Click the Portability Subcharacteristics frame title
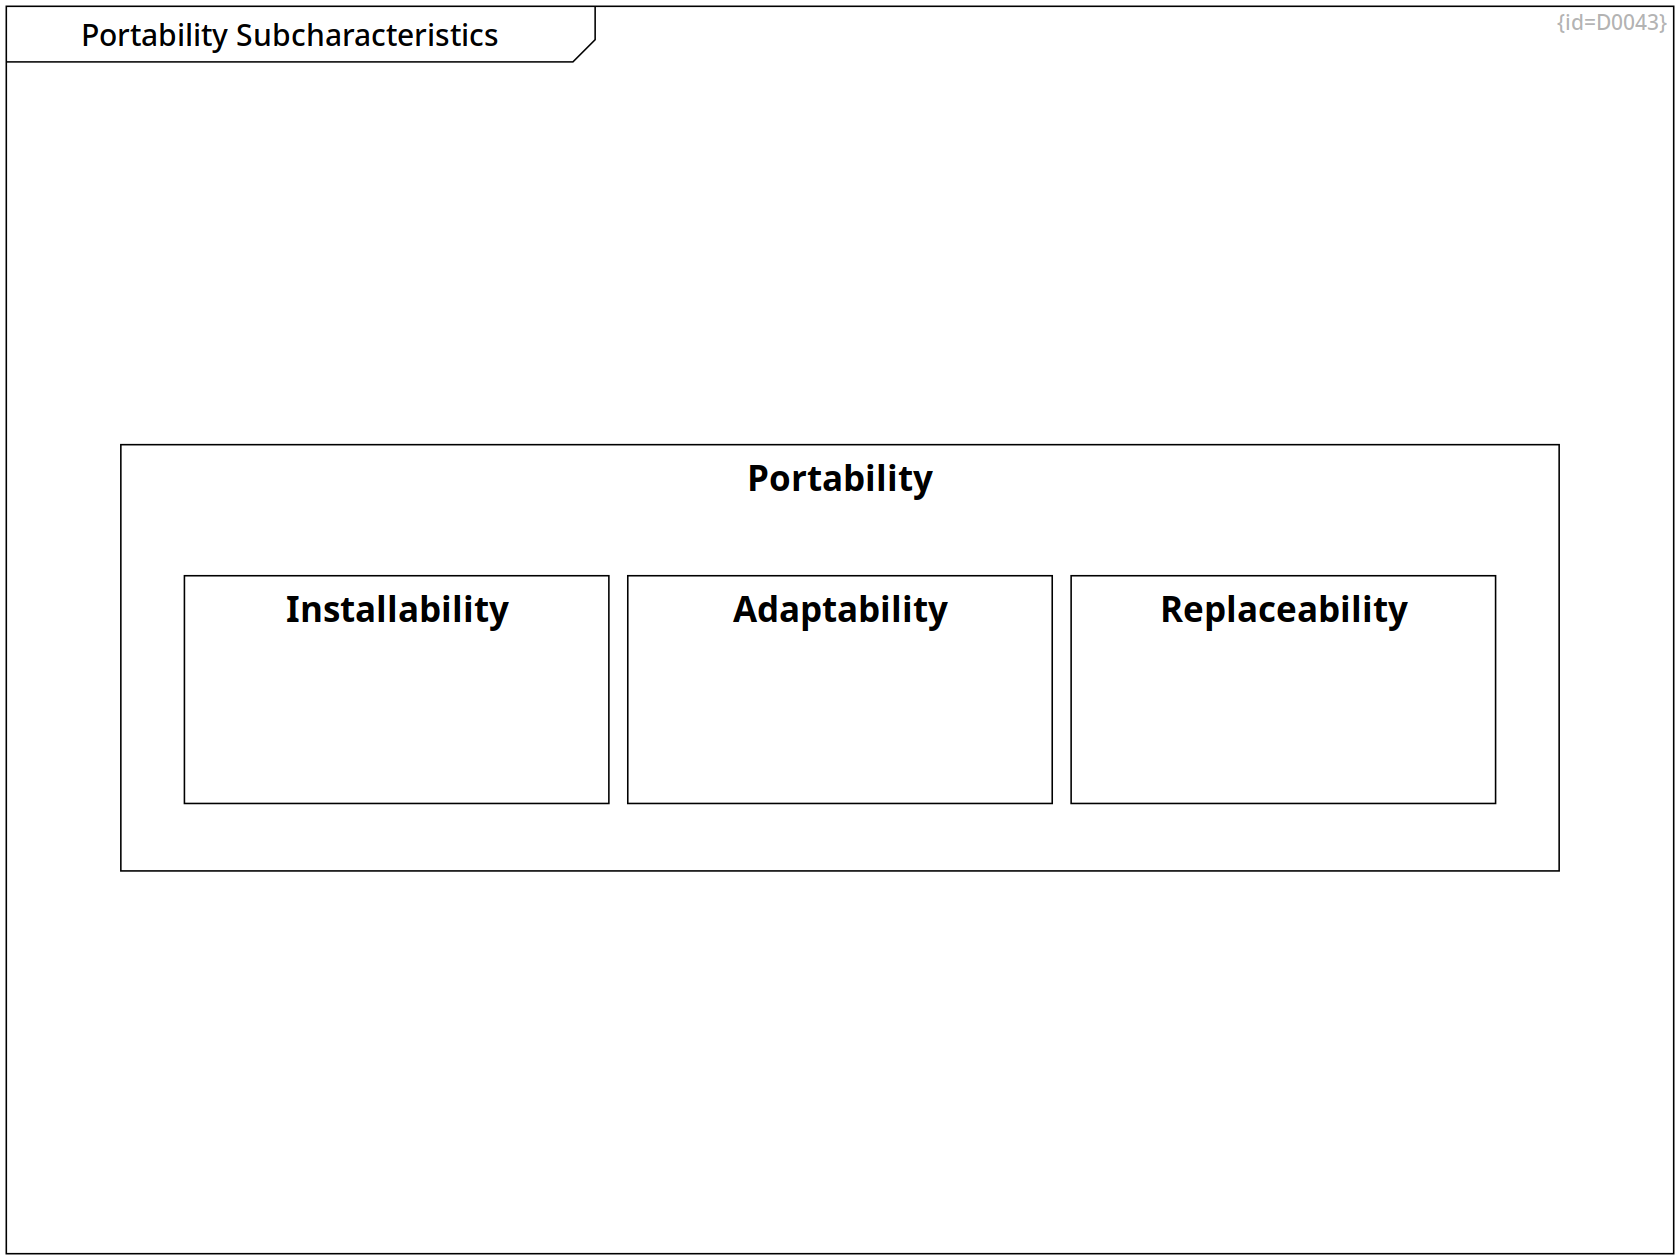The width and height of the screenshot is (1680, 1260). [289, 35]
